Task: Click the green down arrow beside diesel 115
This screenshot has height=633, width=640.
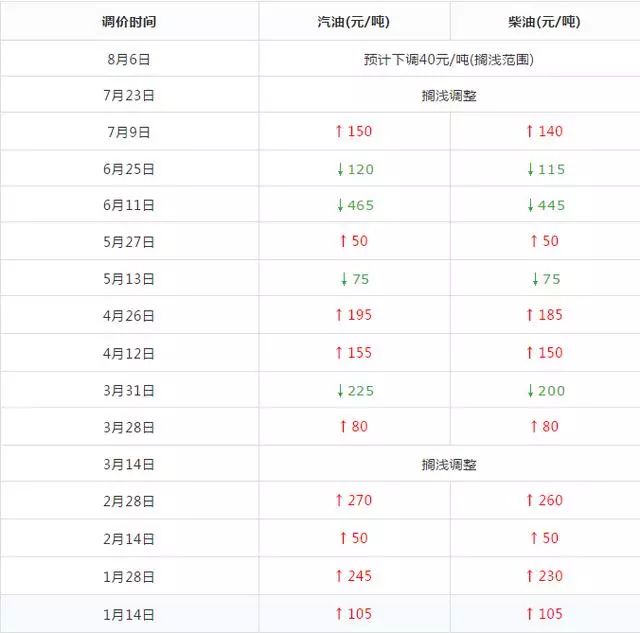Action: tap(531, 170)
